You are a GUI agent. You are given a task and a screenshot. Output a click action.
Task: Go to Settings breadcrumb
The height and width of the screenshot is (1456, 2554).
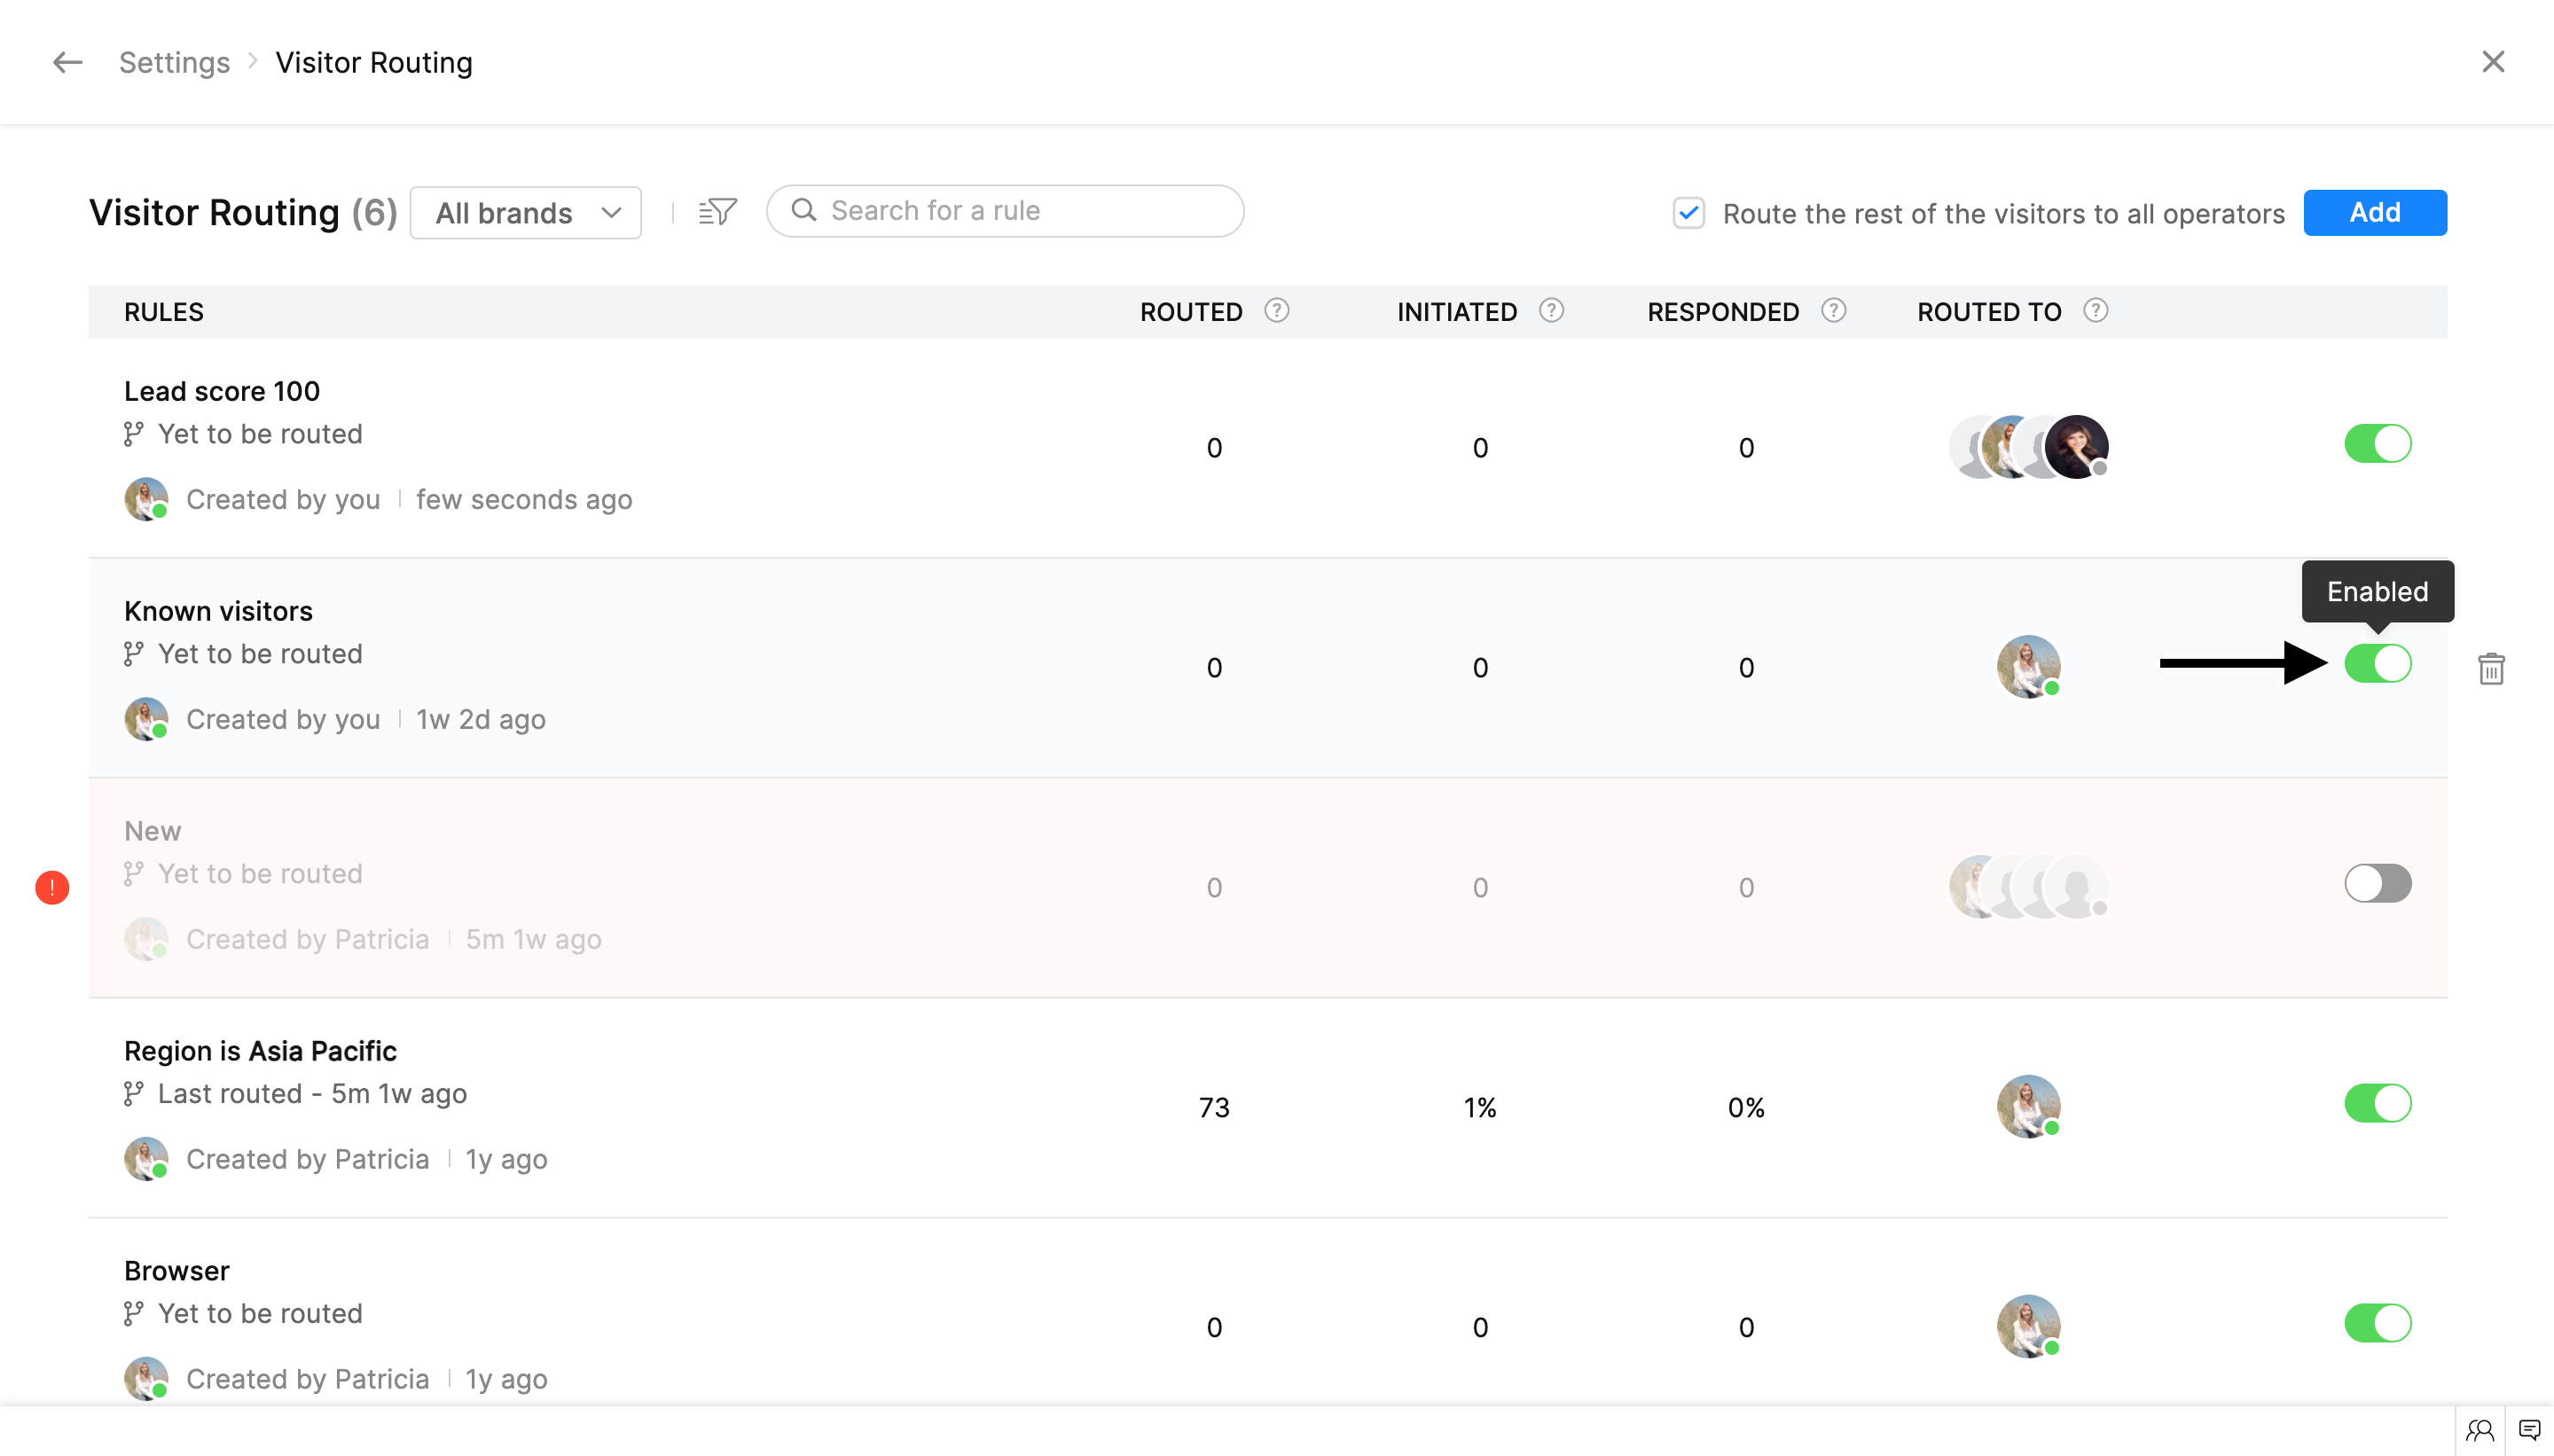point(174,62)
